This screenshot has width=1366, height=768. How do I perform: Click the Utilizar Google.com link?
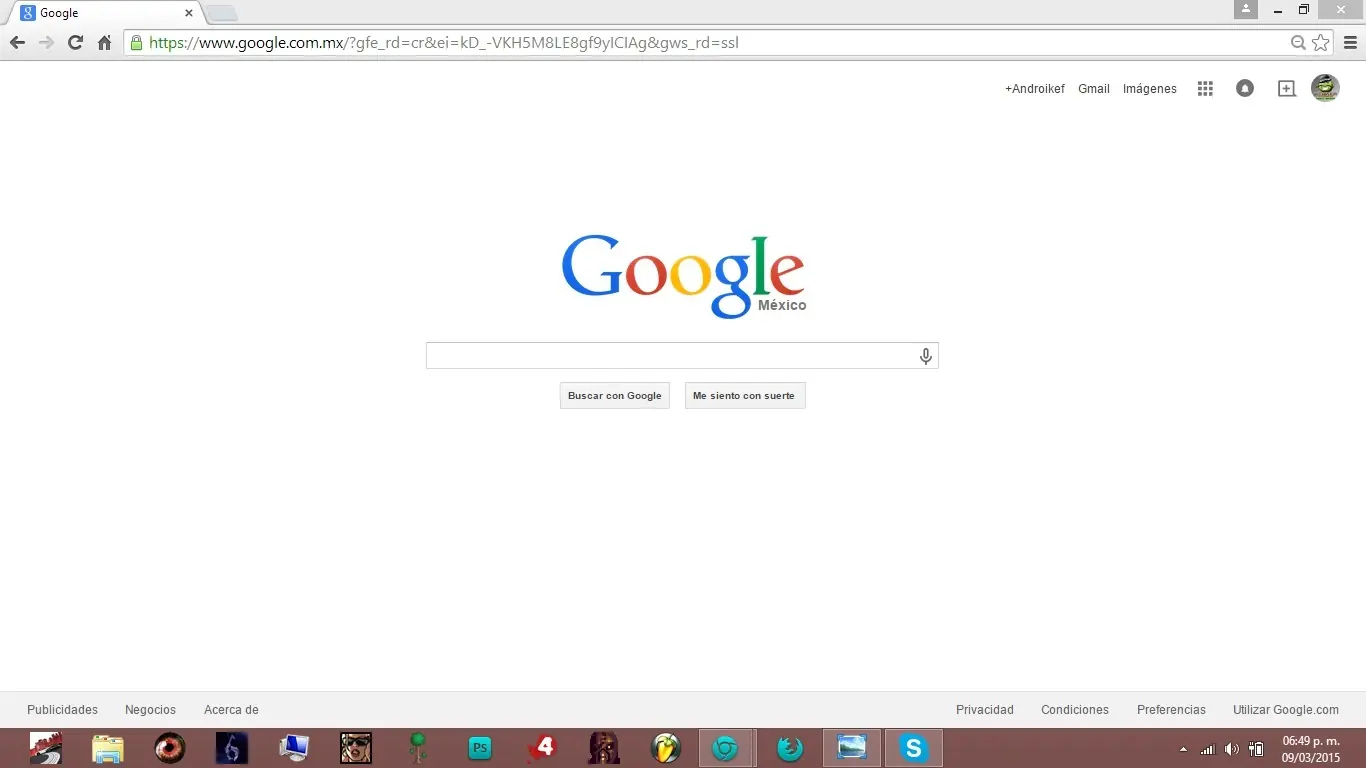coord(1286,710)
